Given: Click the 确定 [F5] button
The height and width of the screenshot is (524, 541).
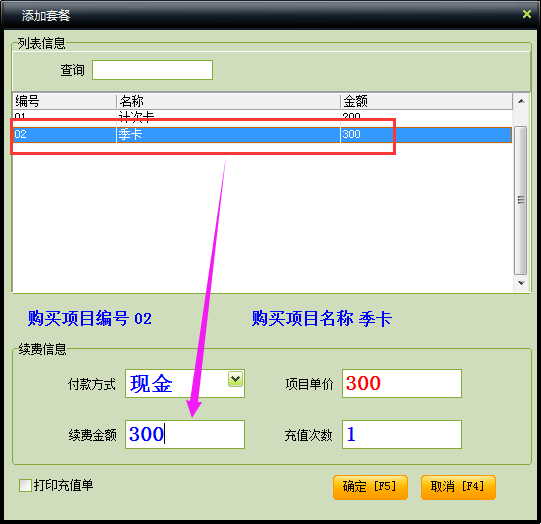Looking at the screenshot, I should 370,487.
